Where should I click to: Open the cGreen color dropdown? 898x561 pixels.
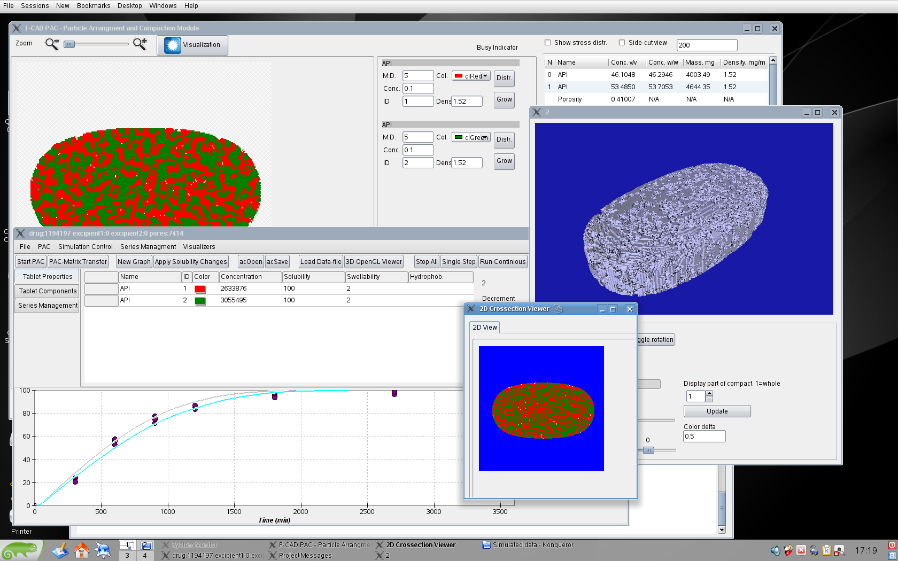tap(471, 137)
